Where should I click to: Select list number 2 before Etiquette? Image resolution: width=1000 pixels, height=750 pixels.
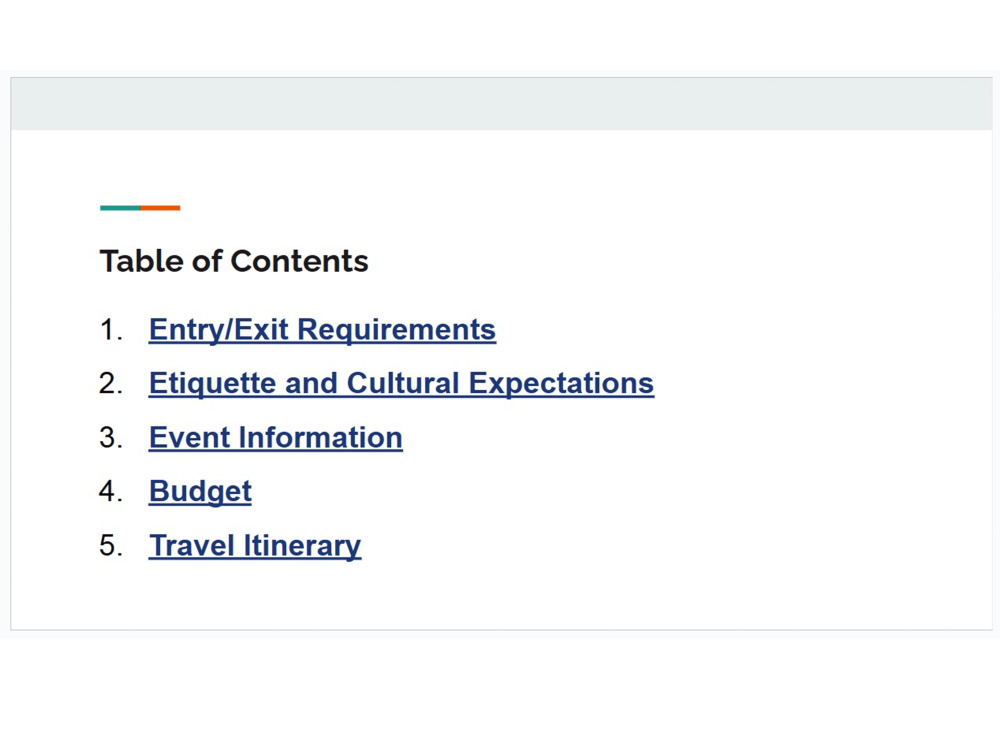111,384
